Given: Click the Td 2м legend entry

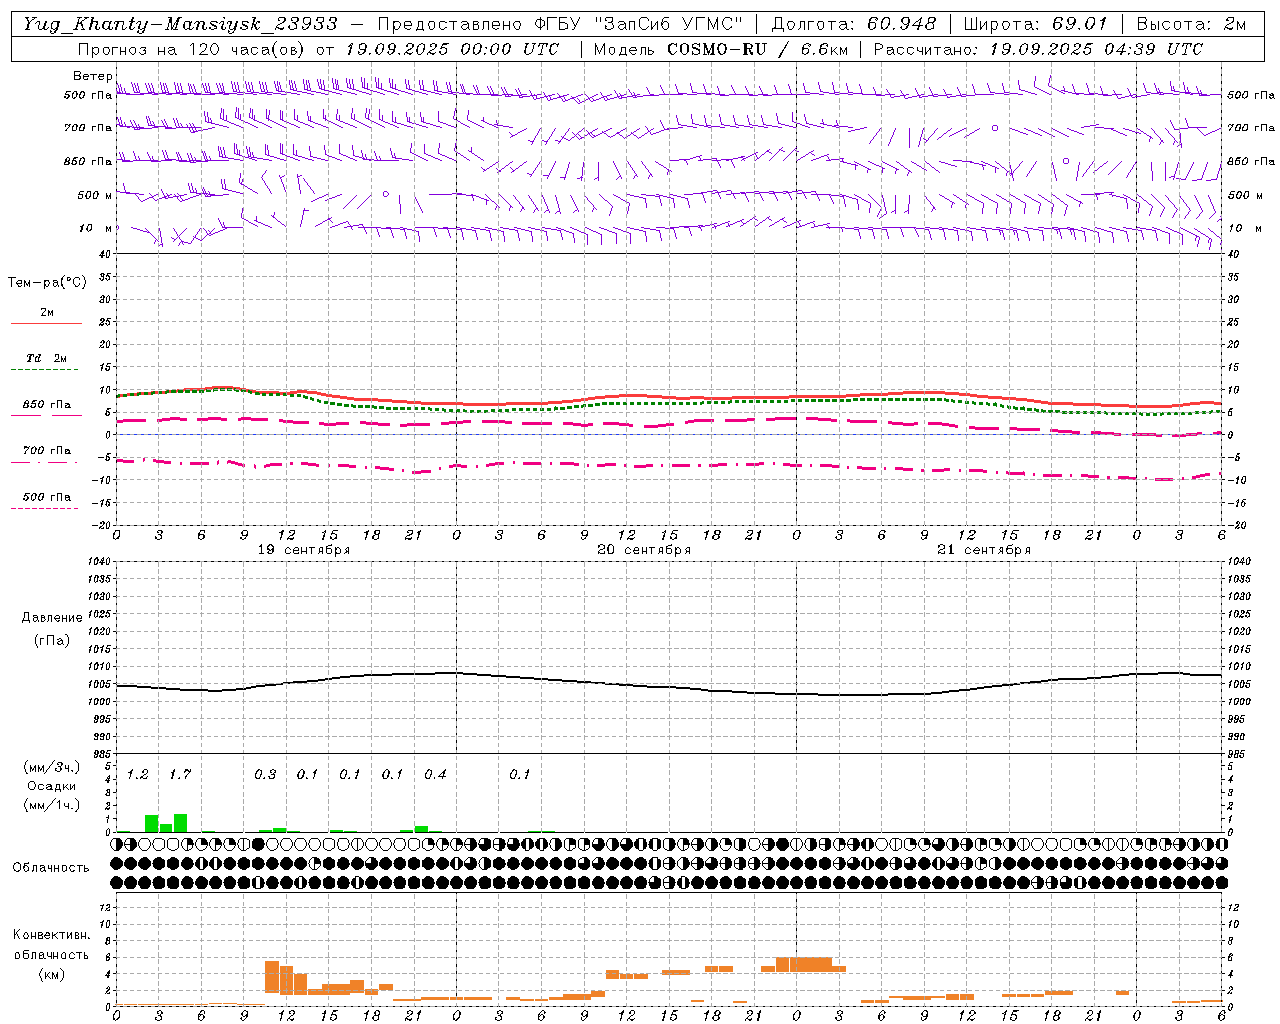Looking at the screenshot, I should (47, 358).
